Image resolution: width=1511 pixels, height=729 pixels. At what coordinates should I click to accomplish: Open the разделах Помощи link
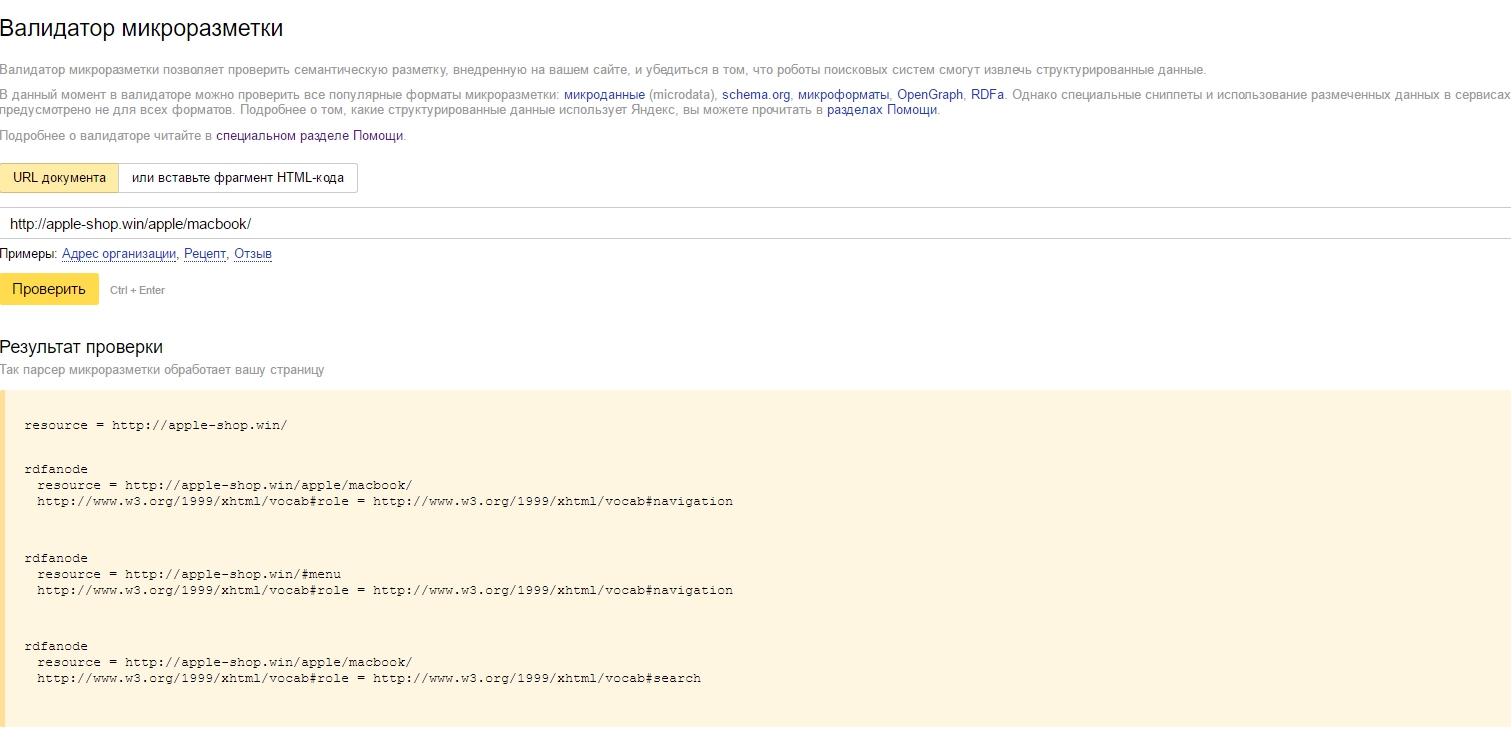(x=882, y=110)
